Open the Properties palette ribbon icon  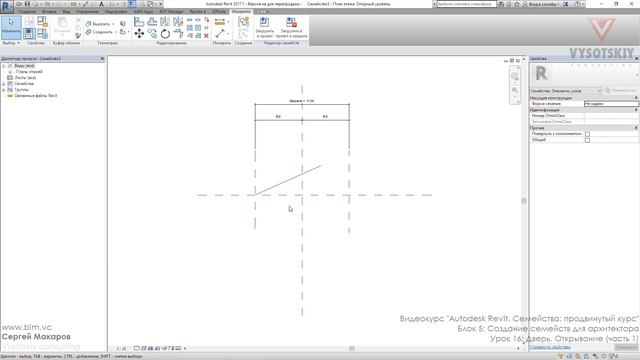(29, 33)
